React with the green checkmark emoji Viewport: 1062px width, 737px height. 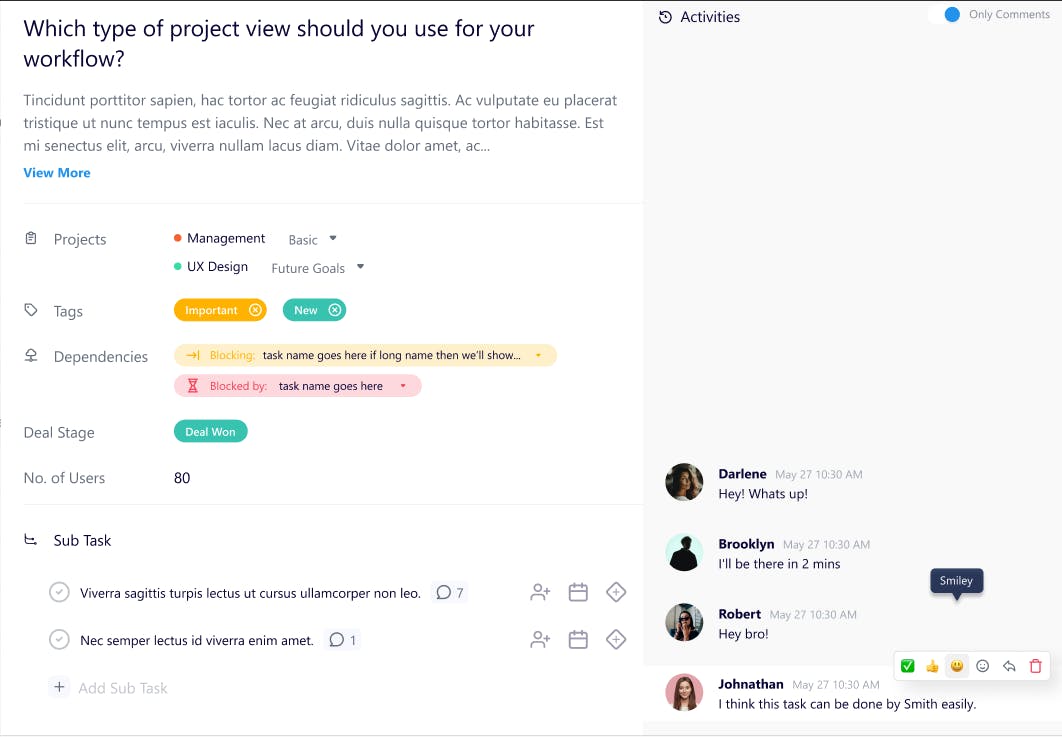pyautogui.click(x=907, y=666)
